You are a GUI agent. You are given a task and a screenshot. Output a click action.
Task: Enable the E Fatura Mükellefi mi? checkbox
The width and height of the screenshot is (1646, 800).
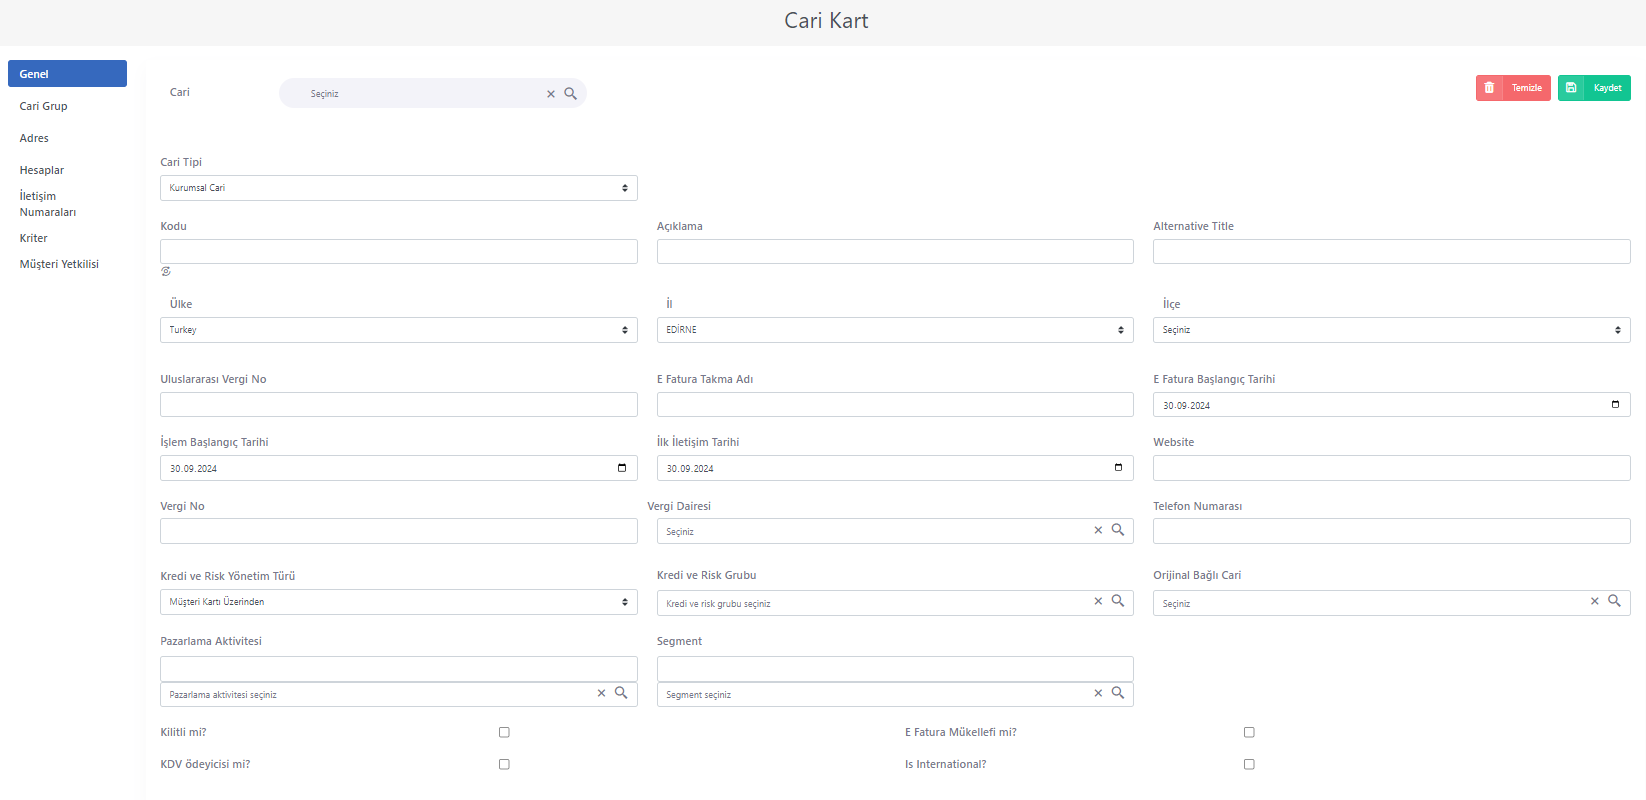point(1249,732)
